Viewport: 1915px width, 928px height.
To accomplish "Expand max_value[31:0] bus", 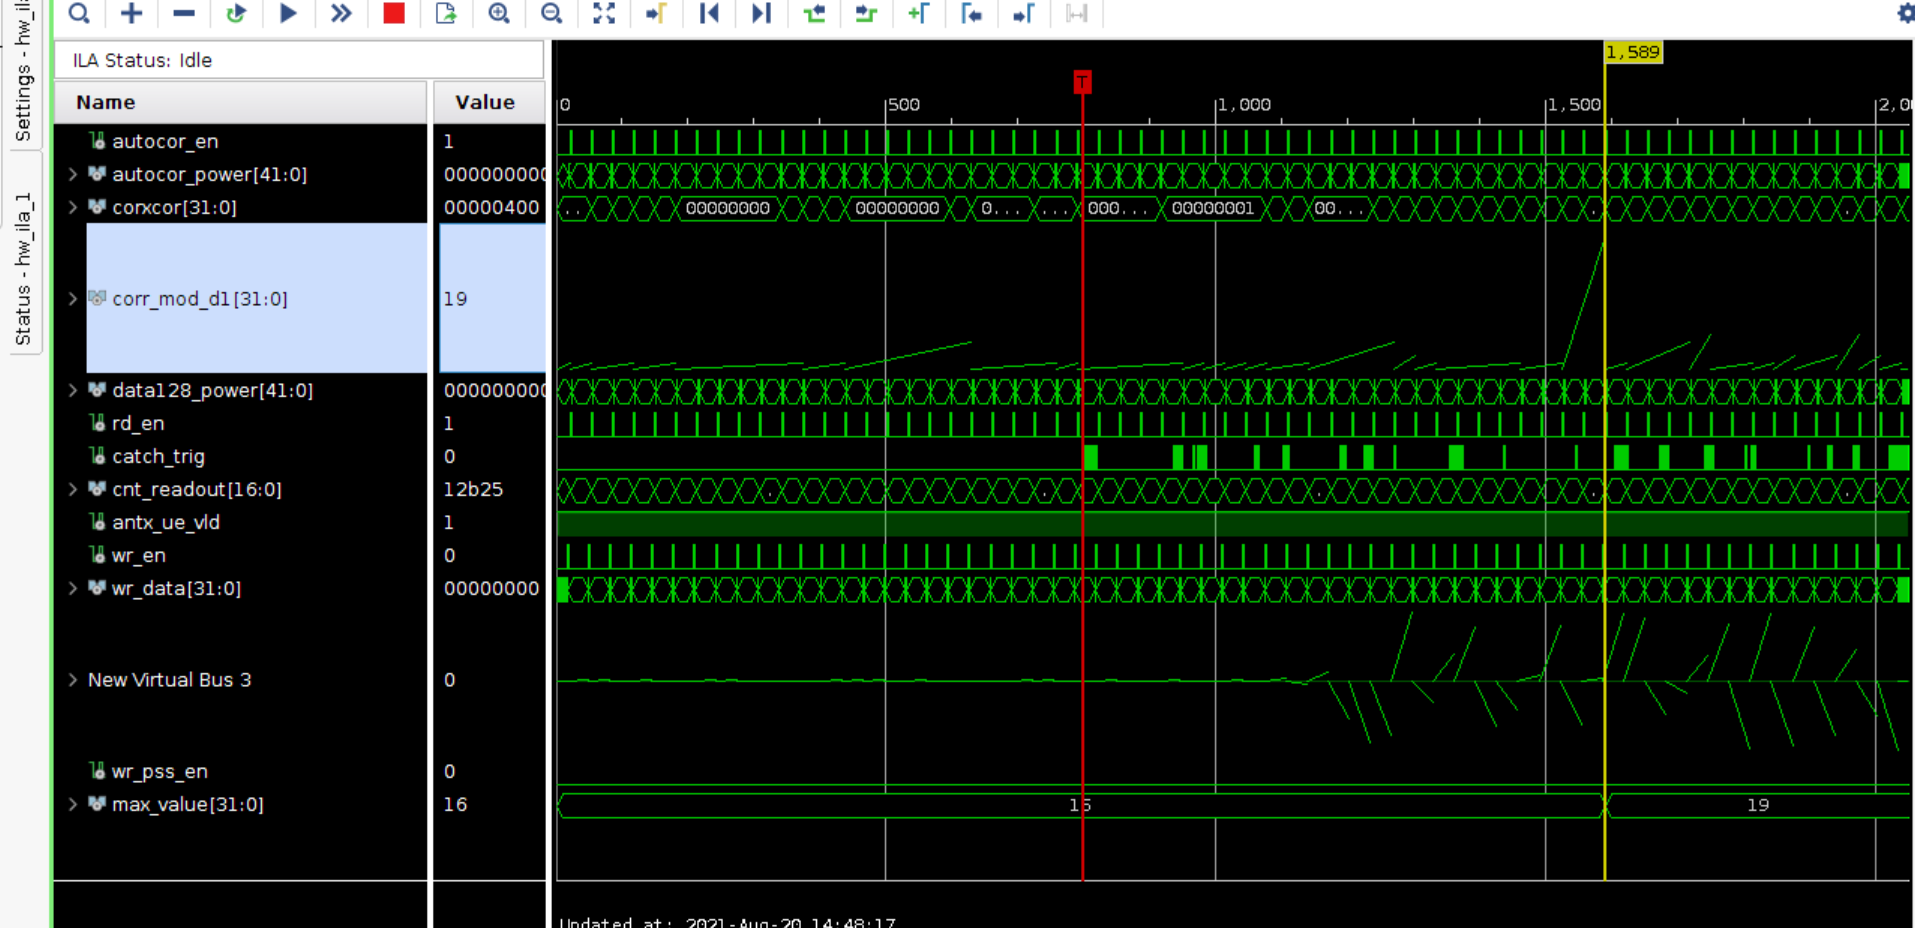I will click(x=73, y=804).
